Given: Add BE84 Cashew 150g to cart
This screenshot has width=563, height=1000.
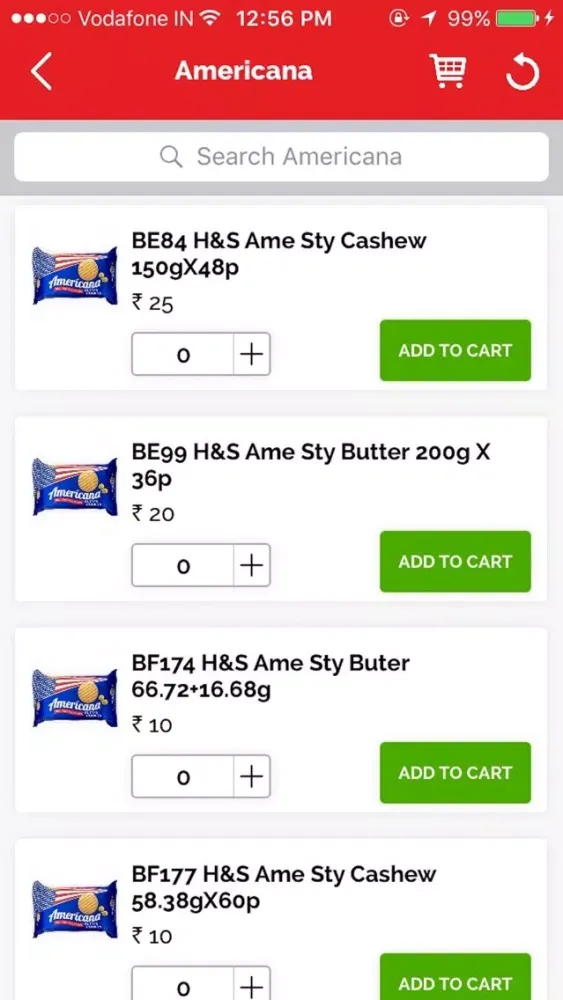Looking at the screenshot, I should (x=455, y=350).
